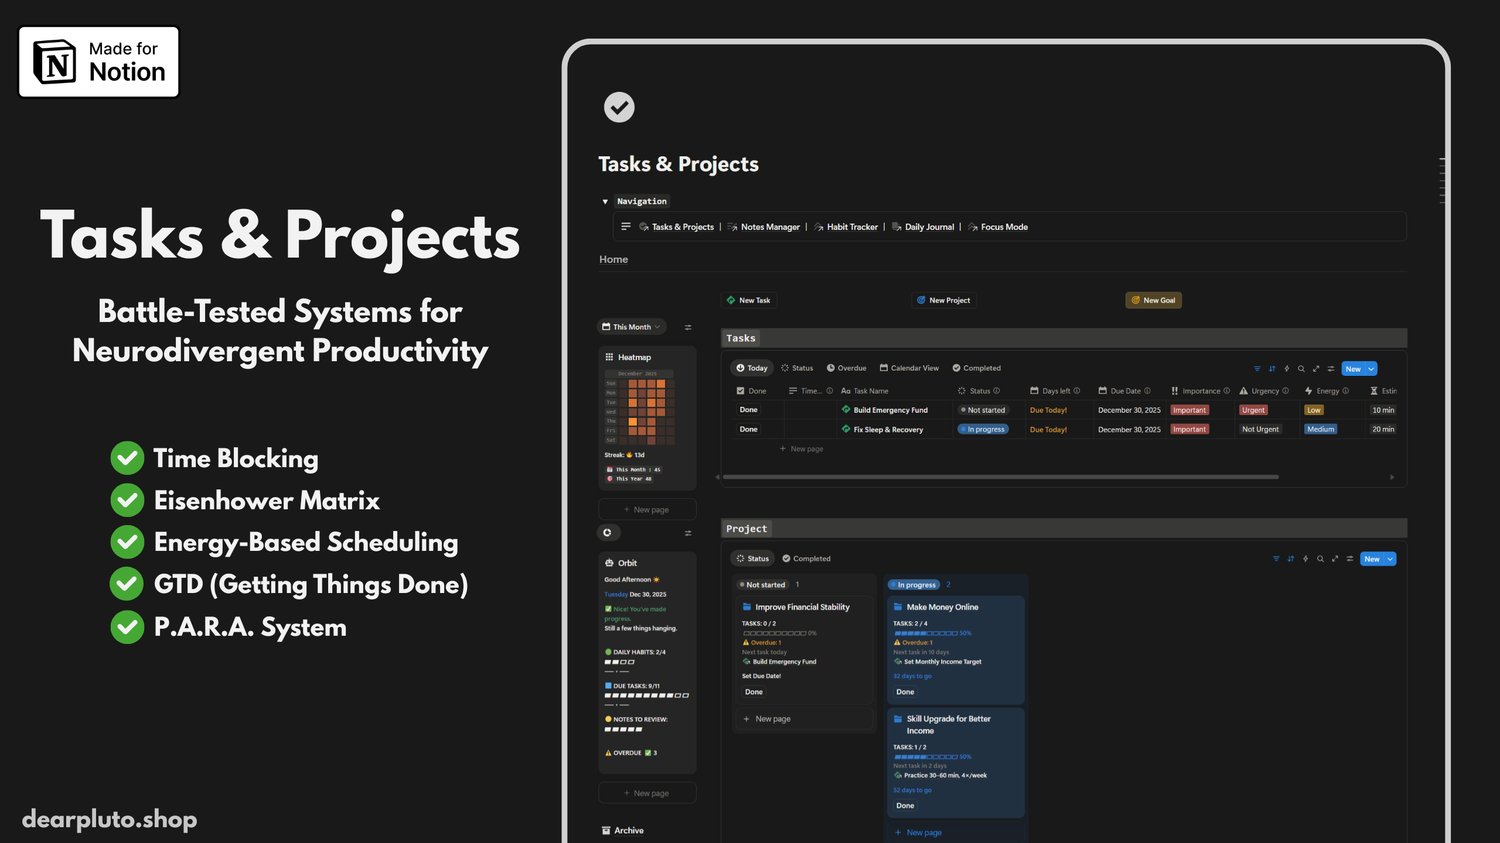This screenshot has height=843, width=1500.
Task: Select the Overdue tab in Tasks
Action: coord(846,368)
